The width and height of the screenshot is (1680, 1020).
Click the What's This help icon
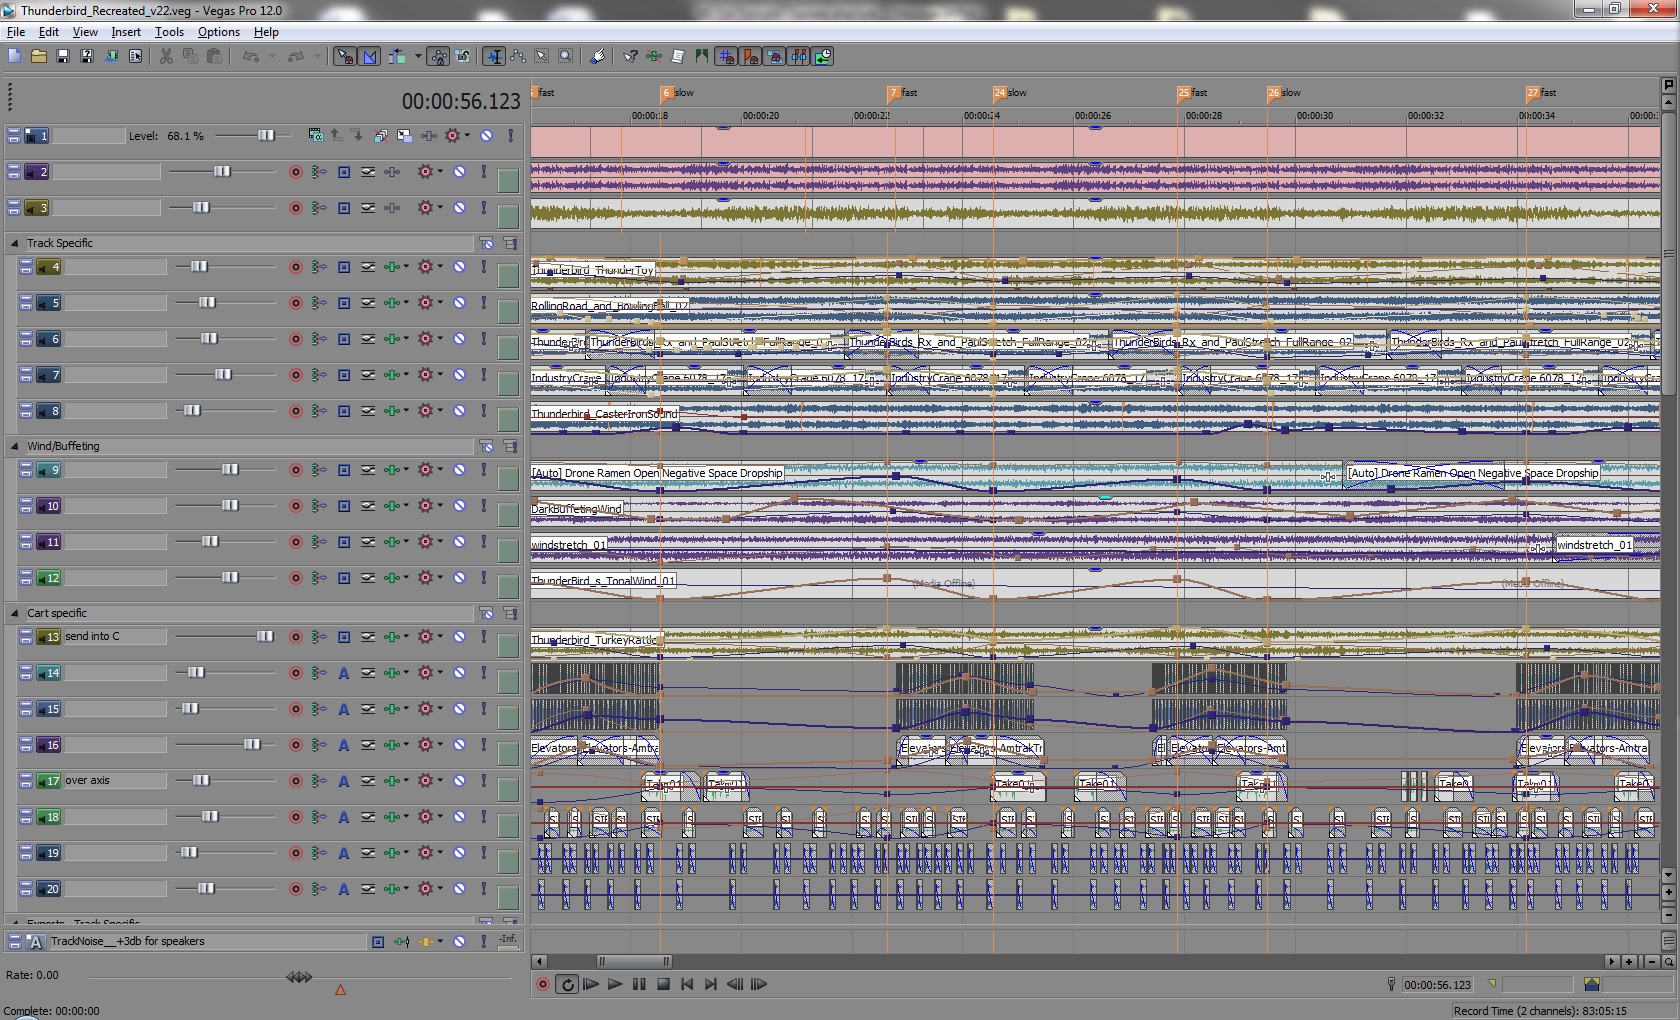point(630,57)
